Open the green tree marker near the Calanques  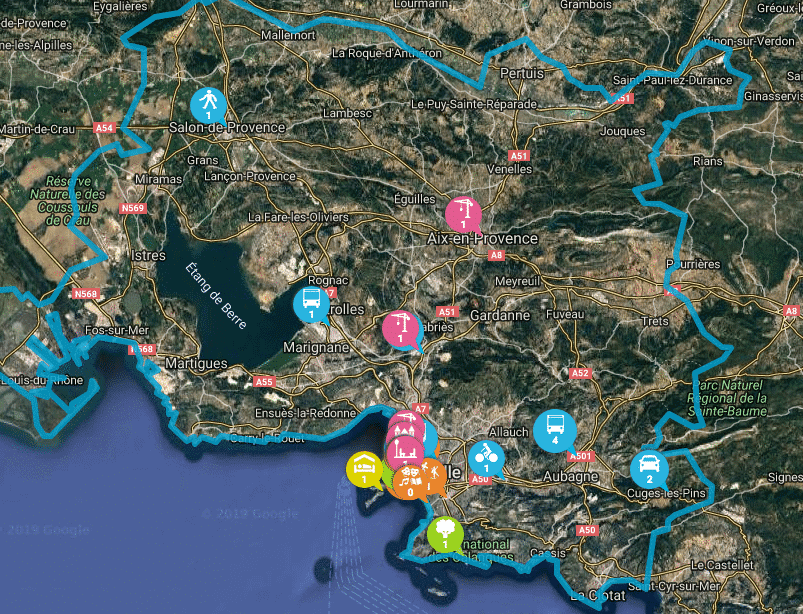(445, 535)
